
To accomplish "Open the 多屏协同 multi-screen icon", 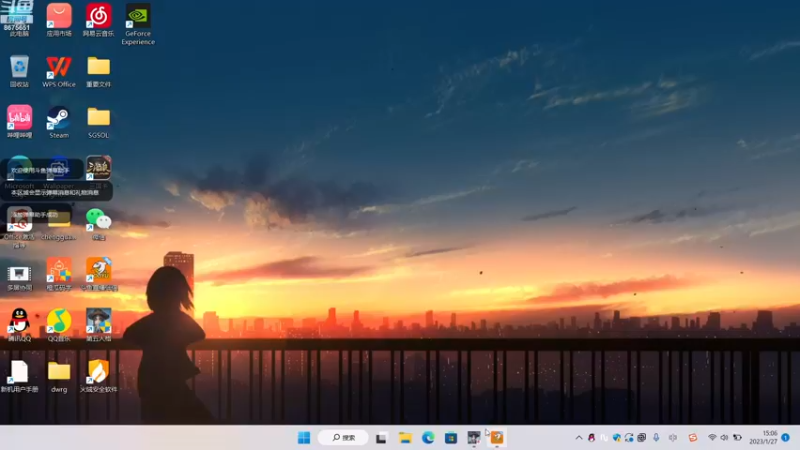I will point(19,278).
